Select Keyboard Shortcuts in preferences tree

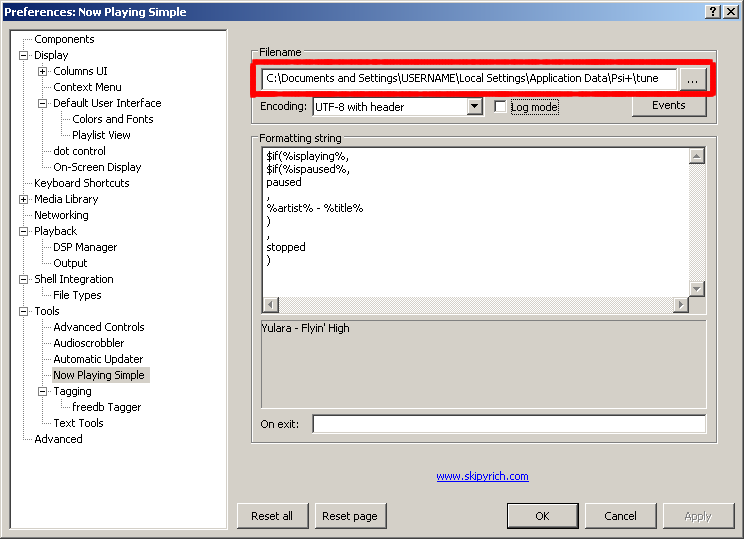point(81,184)
